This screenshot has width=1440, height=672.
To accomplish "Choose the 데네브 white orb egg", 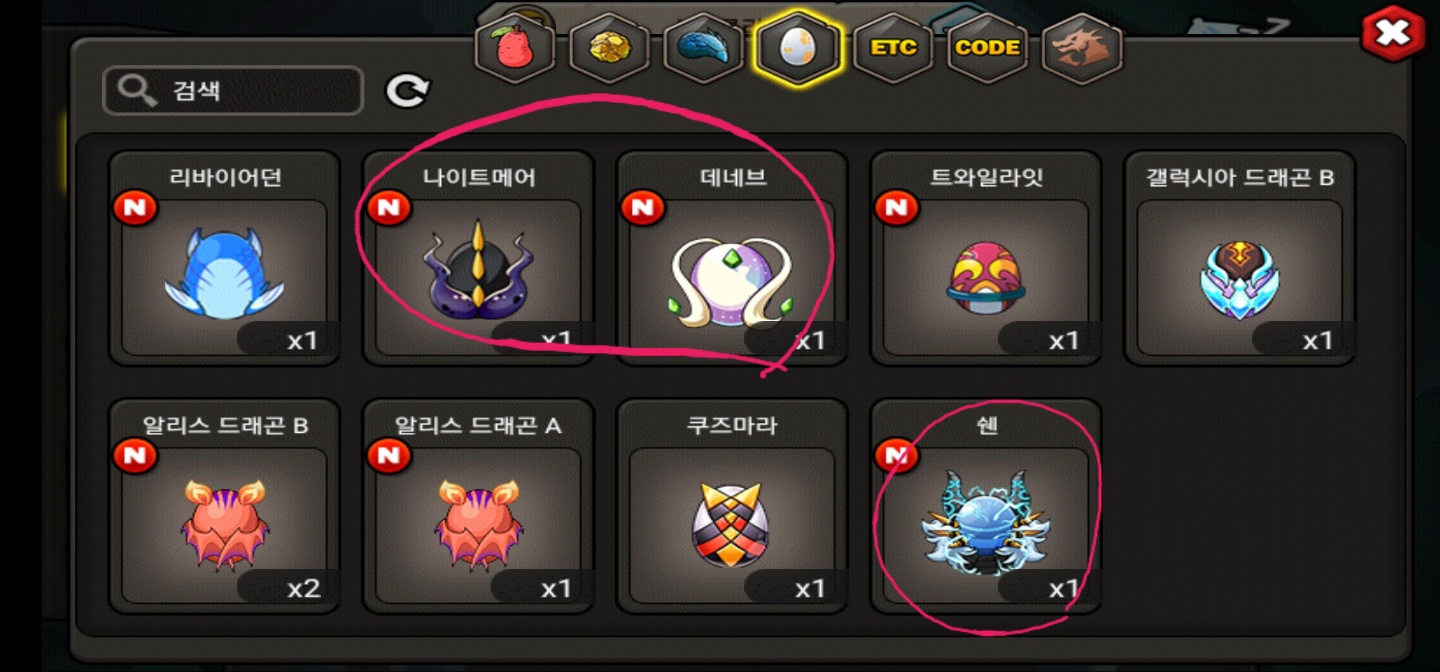I will 732,258.
